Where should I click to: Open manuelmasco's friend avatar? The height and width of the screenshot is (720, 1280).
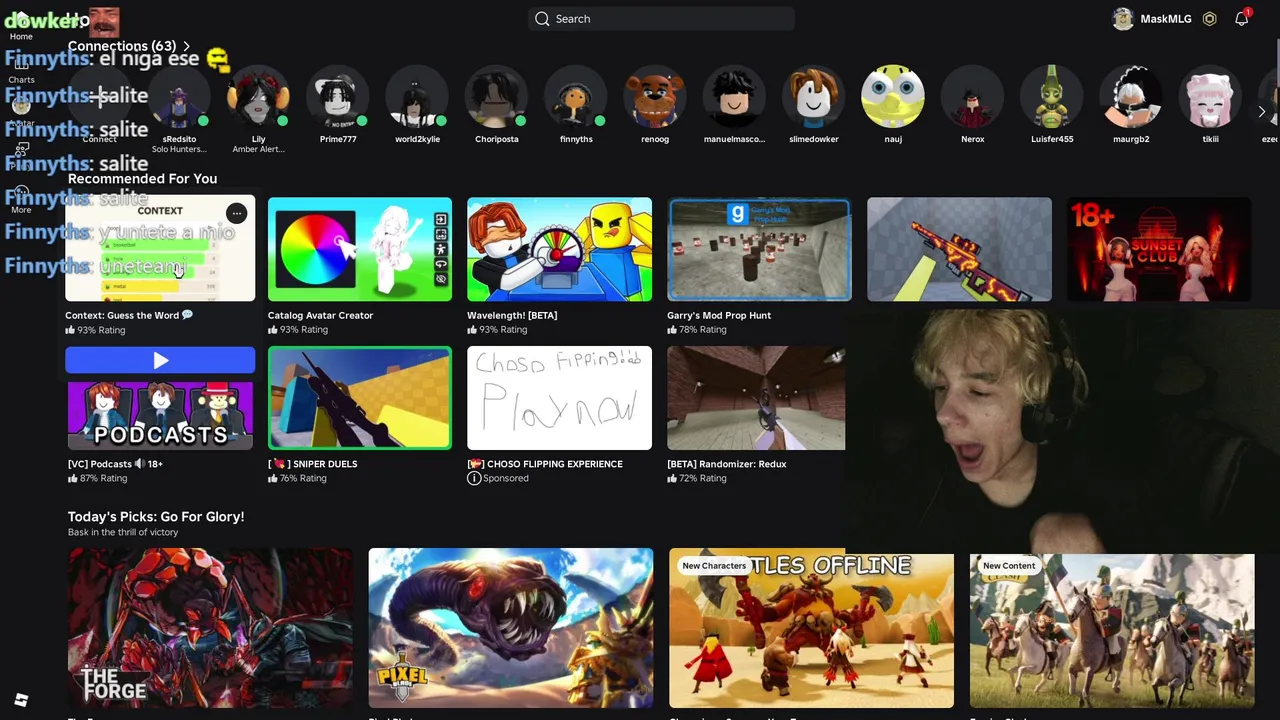[x=734, y=96]
